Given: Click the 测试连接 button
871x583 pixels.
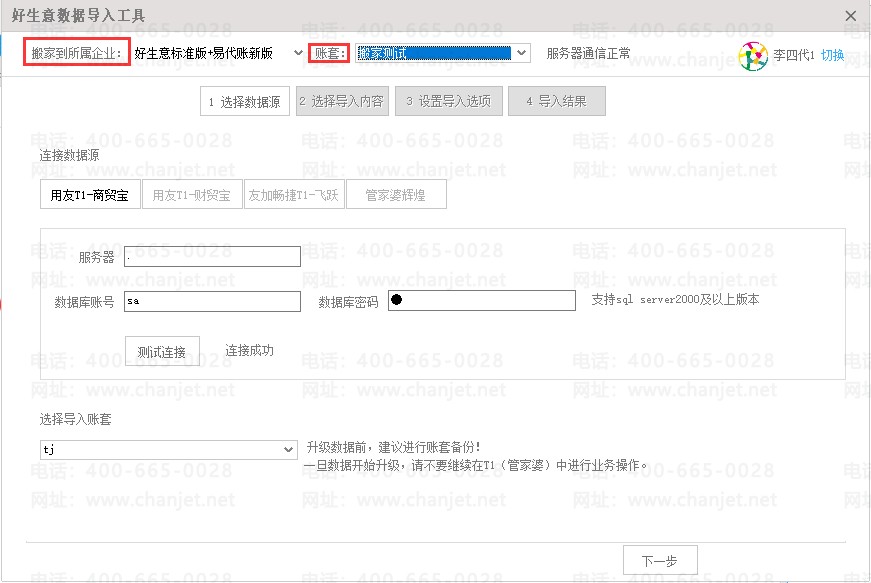Looking at the screenshot, I should 162,351.
